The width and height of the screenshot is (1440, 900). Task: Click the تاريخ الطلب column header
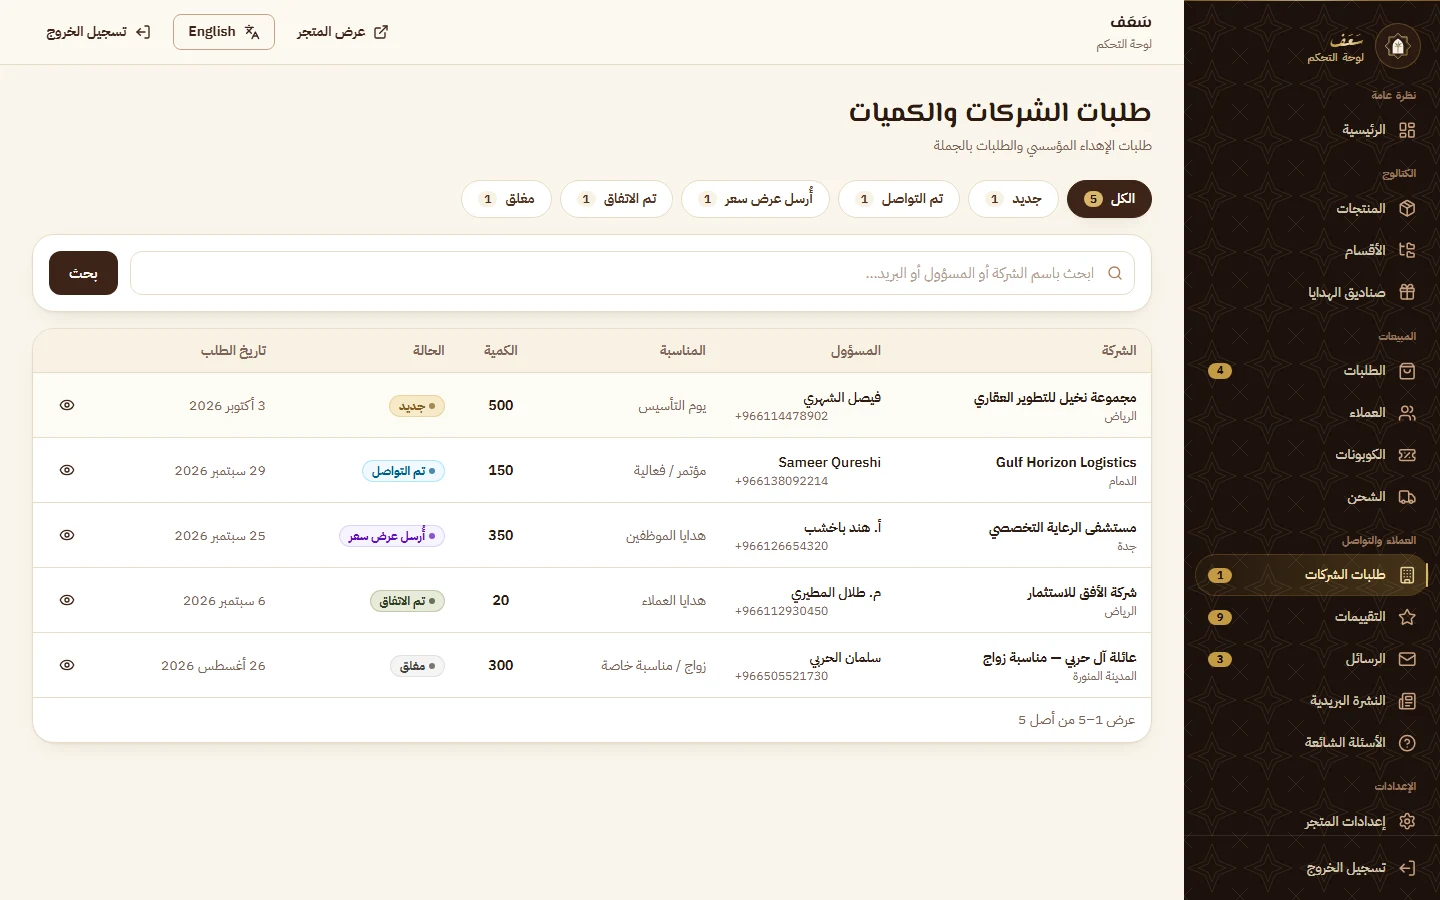point(233,350)
